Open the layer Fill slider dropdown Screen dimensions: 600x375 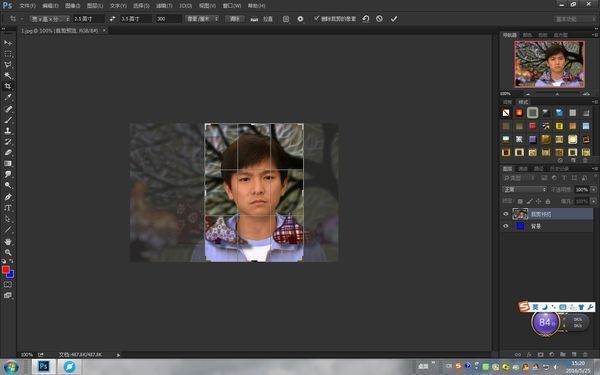pyautogui.click(x=593, y=201)
